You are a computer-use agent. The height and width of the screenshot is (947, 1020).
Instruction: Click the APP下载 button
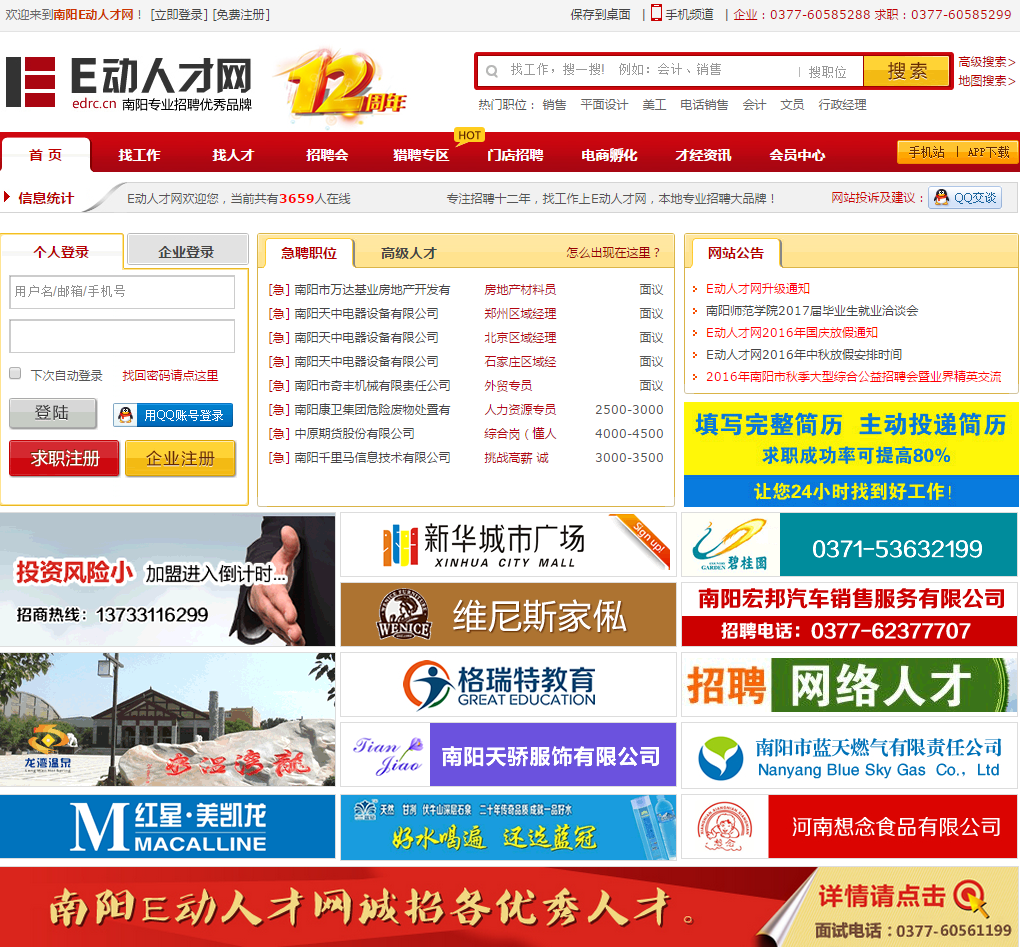(988, 152)
